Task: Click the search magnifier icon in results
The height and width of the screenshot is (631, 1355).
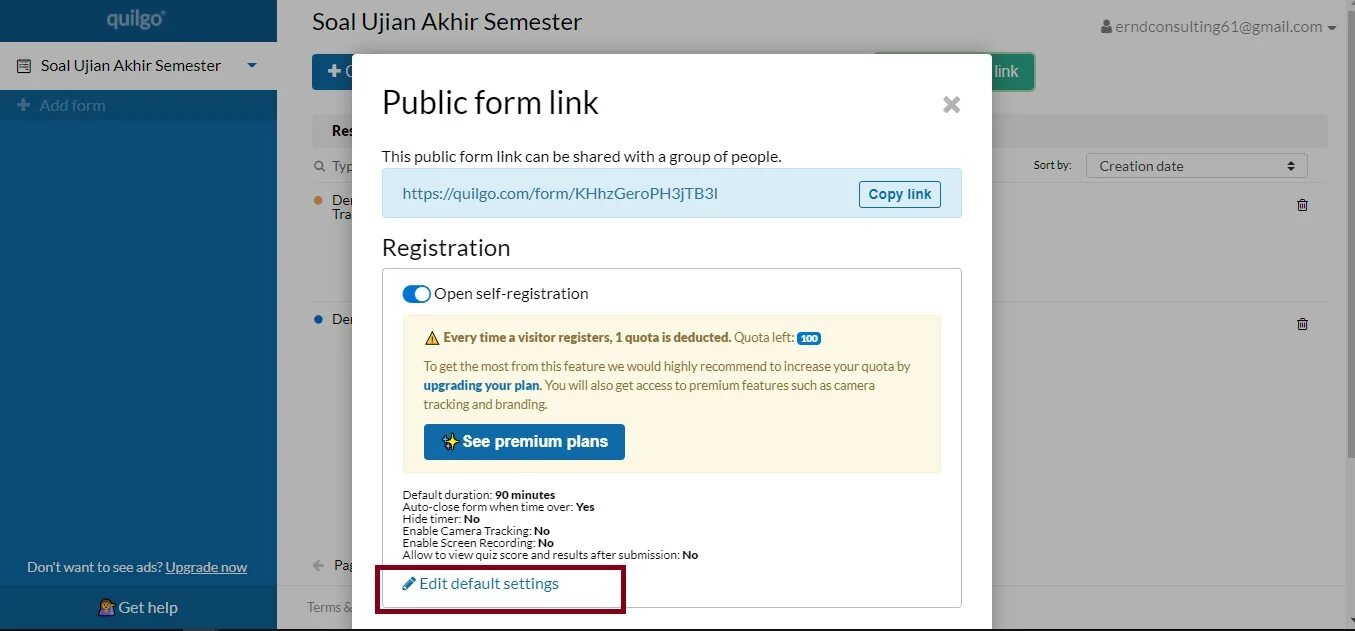Action: point(320,167)
